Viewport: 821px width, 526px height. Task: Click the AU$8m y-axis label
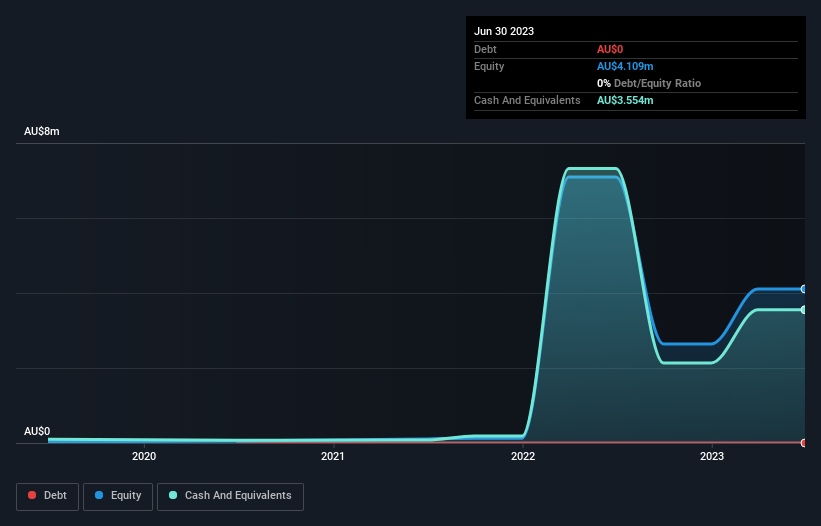pos(42,131)
